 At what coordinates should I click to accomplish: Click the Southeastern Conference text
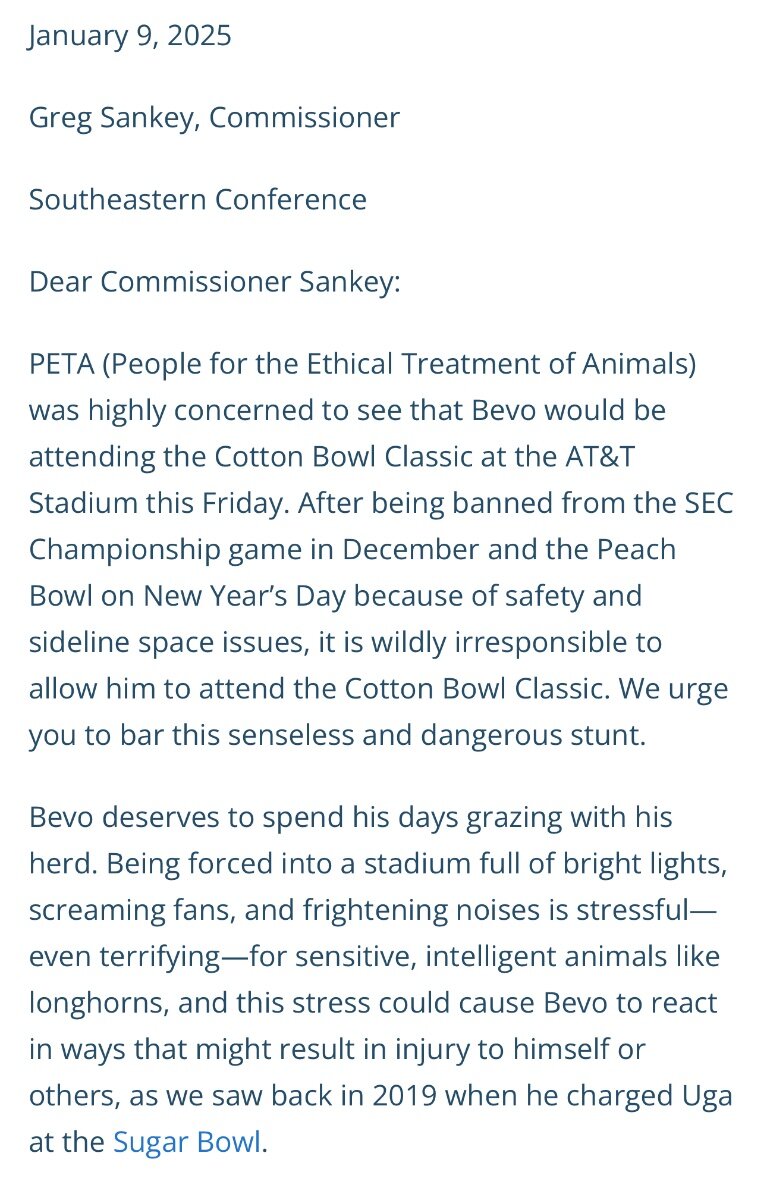(198, 199)
